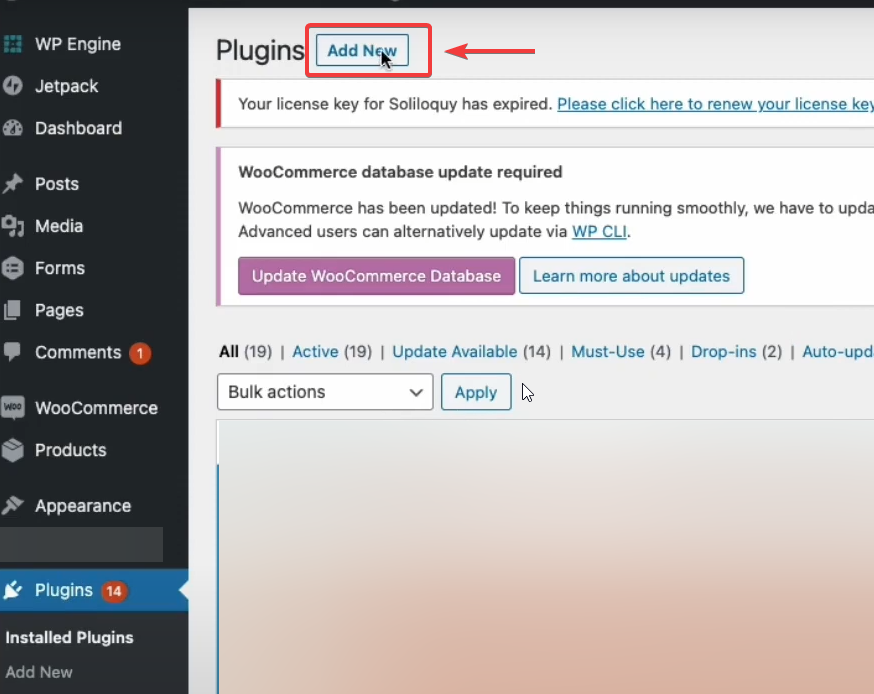Click the Comments badge showing 1
The width and height of the screenshot is (874, 694).
pyautogui.click(x=140, y=353)
